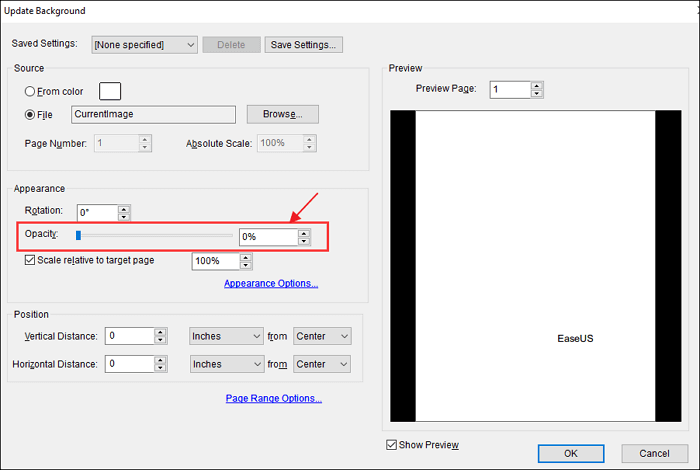700x470 pixels.
Task: Open Horizontal Distance from Center dropdown
Action: 322,364
